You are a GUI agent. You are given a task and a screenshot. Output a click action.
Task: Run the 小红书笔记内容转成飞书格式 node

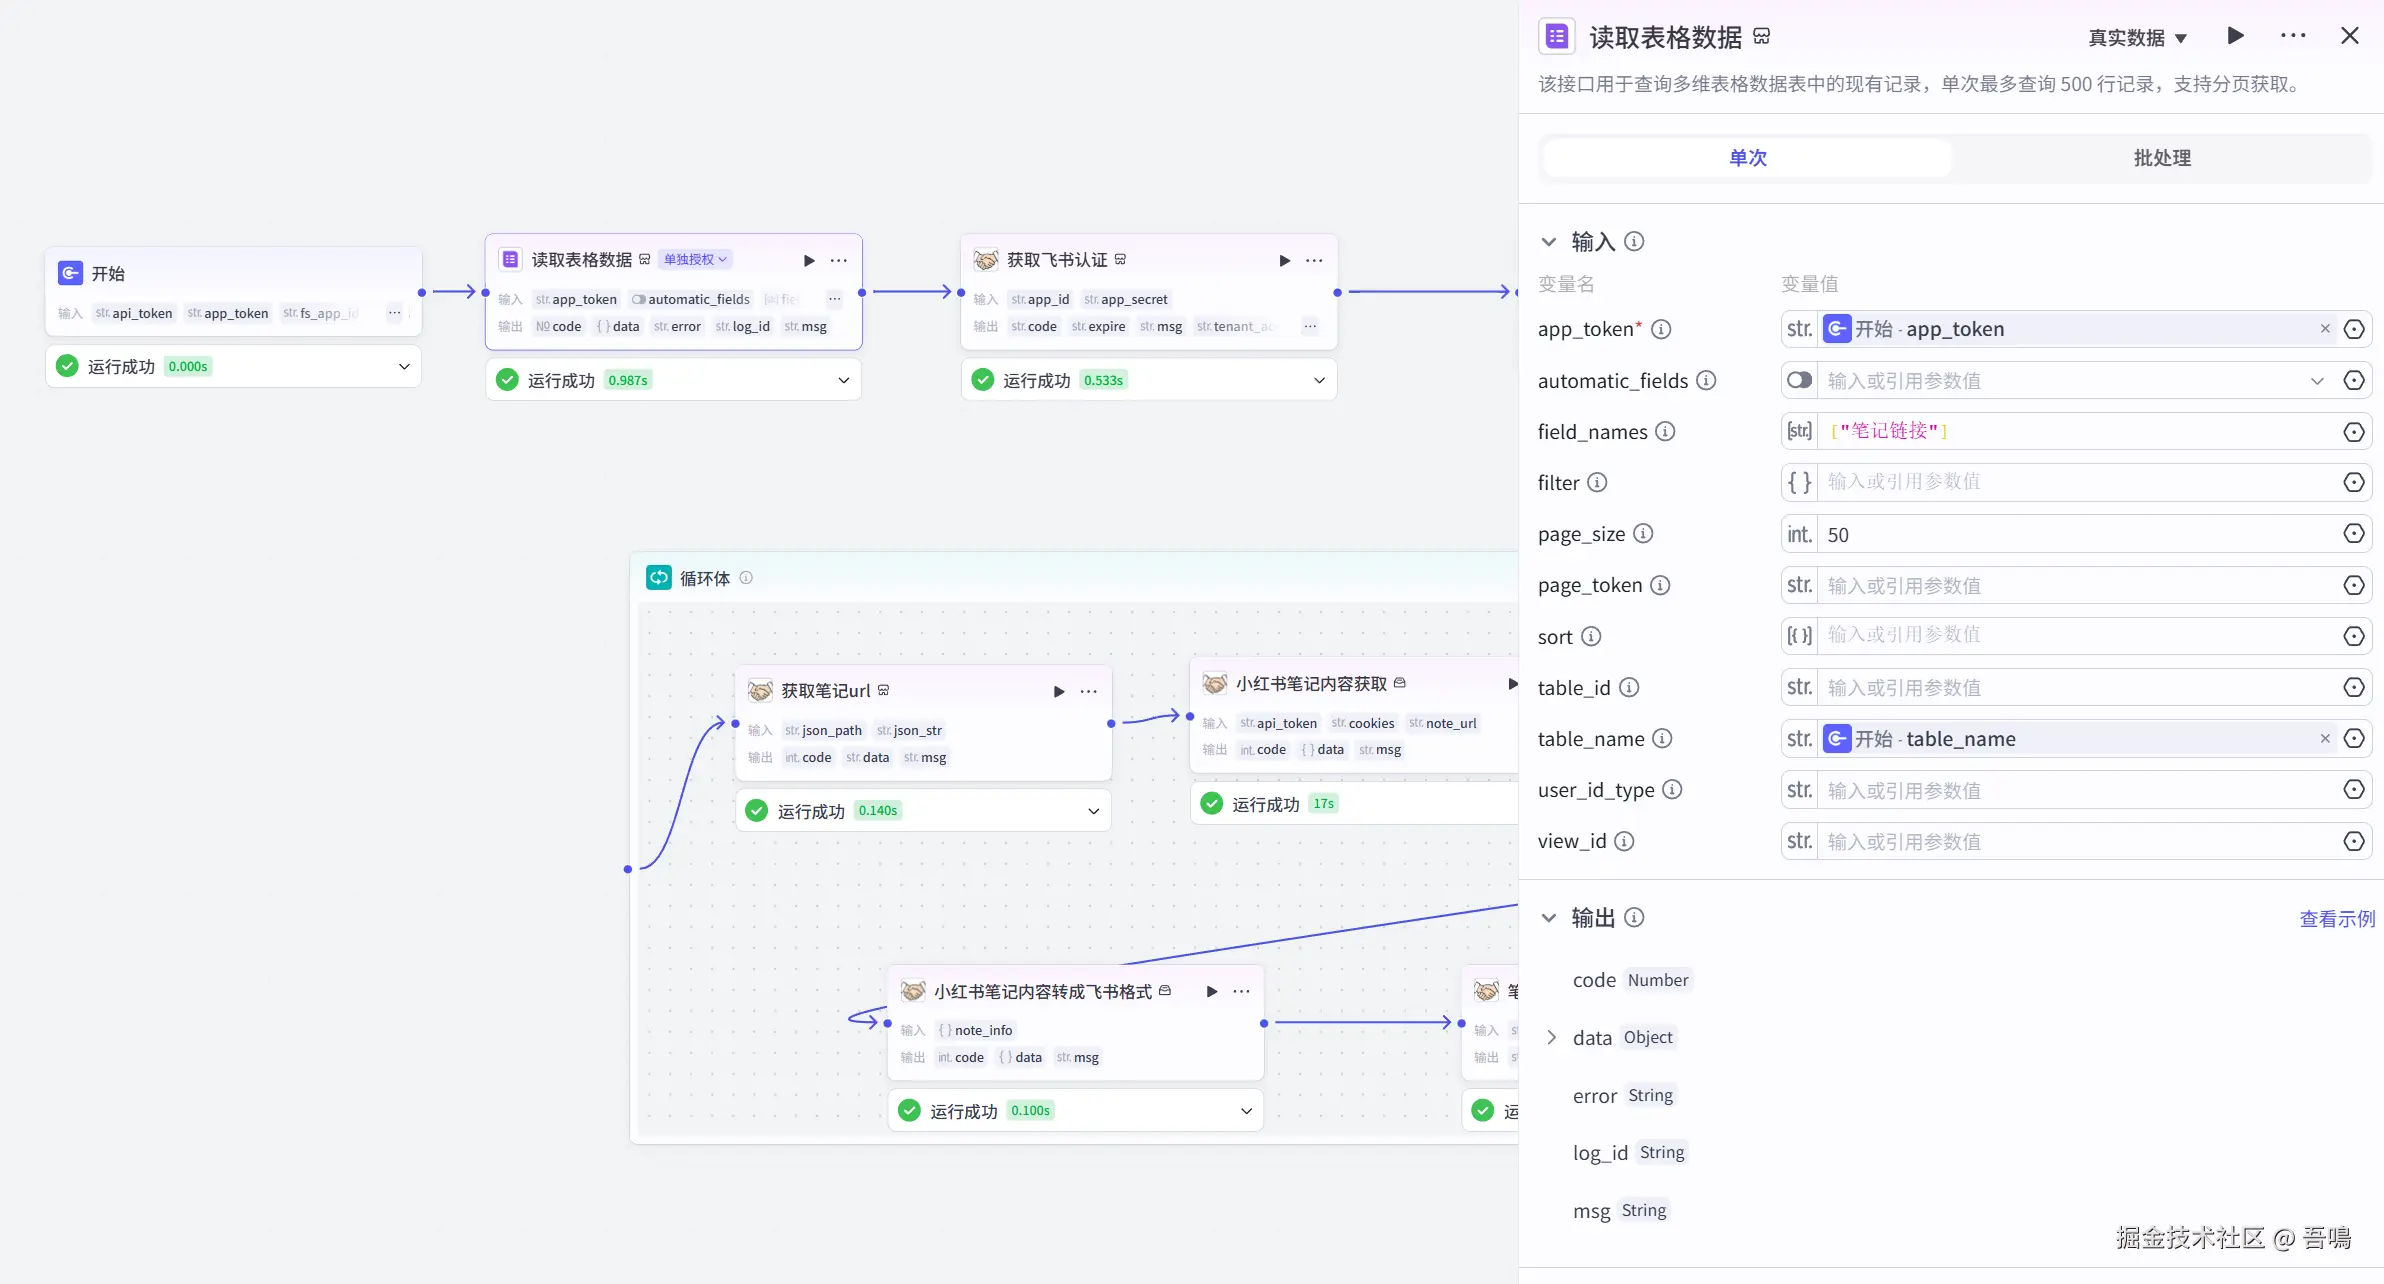1212,991
